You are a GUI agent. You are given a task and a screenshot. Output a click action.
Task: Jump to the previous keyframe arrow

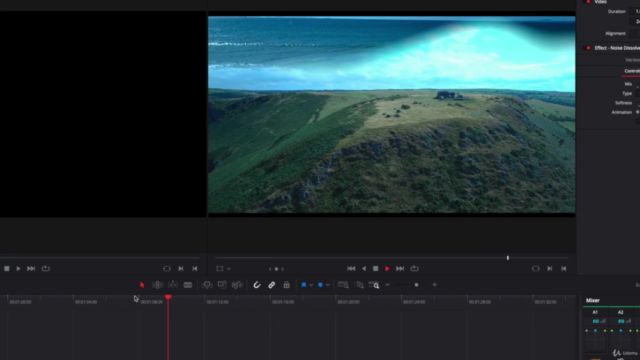click(270, 269)
